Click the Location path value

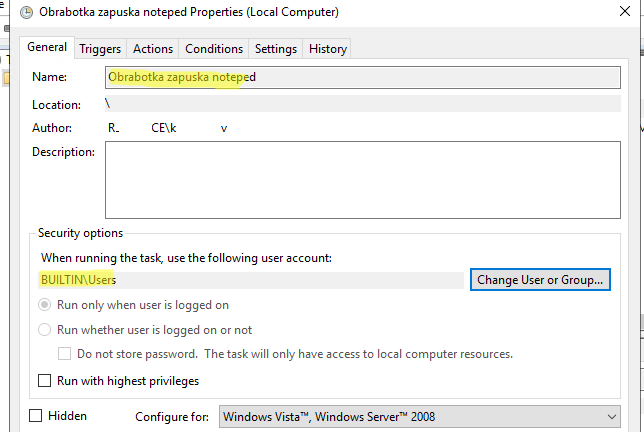[363, 104]
